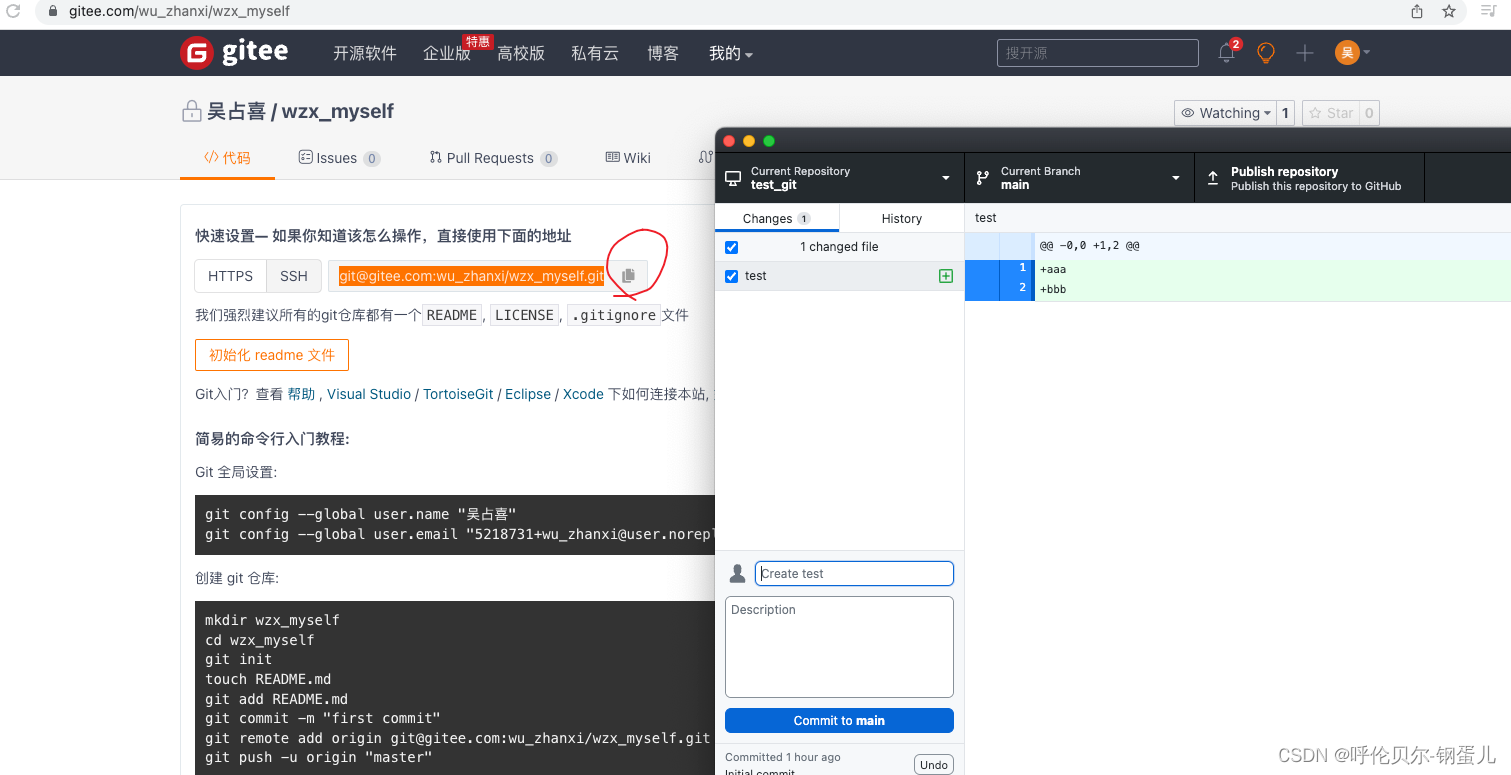Switch to the History tab
The image size is (1511, 775).
point(902,218)
